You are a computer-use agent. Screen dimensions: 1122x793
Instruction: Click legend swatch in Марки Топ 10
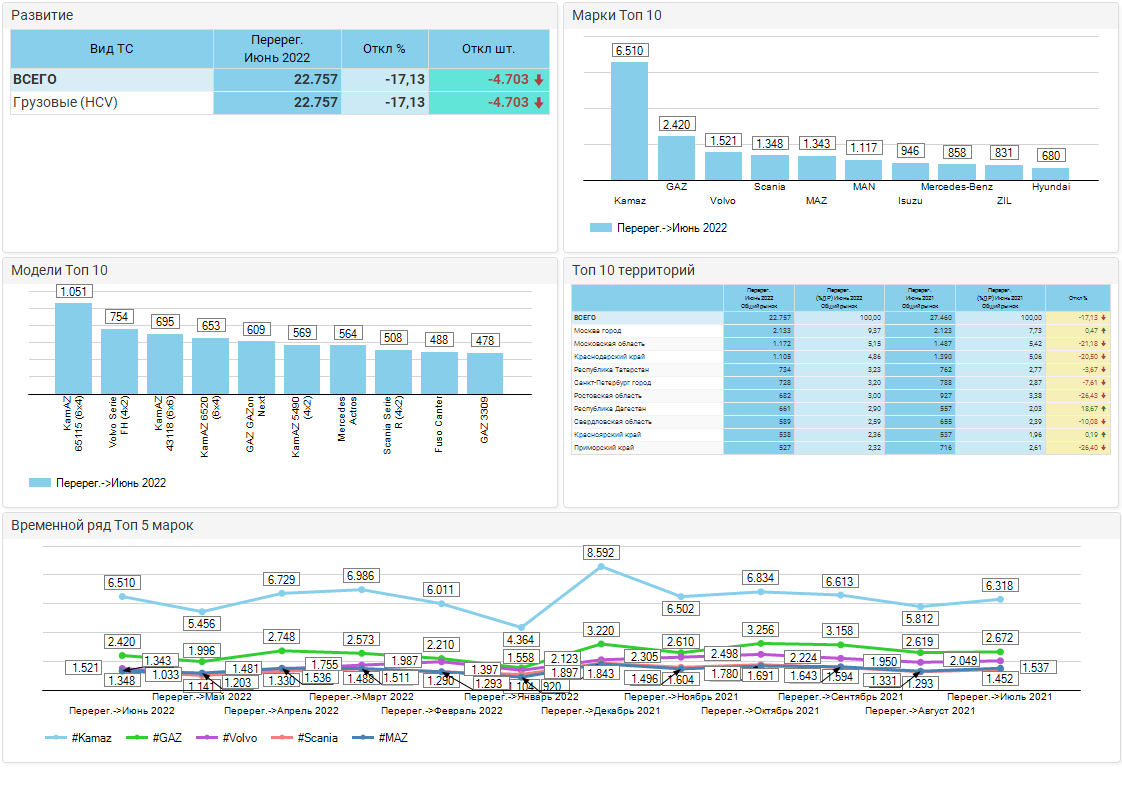(600, 228)
